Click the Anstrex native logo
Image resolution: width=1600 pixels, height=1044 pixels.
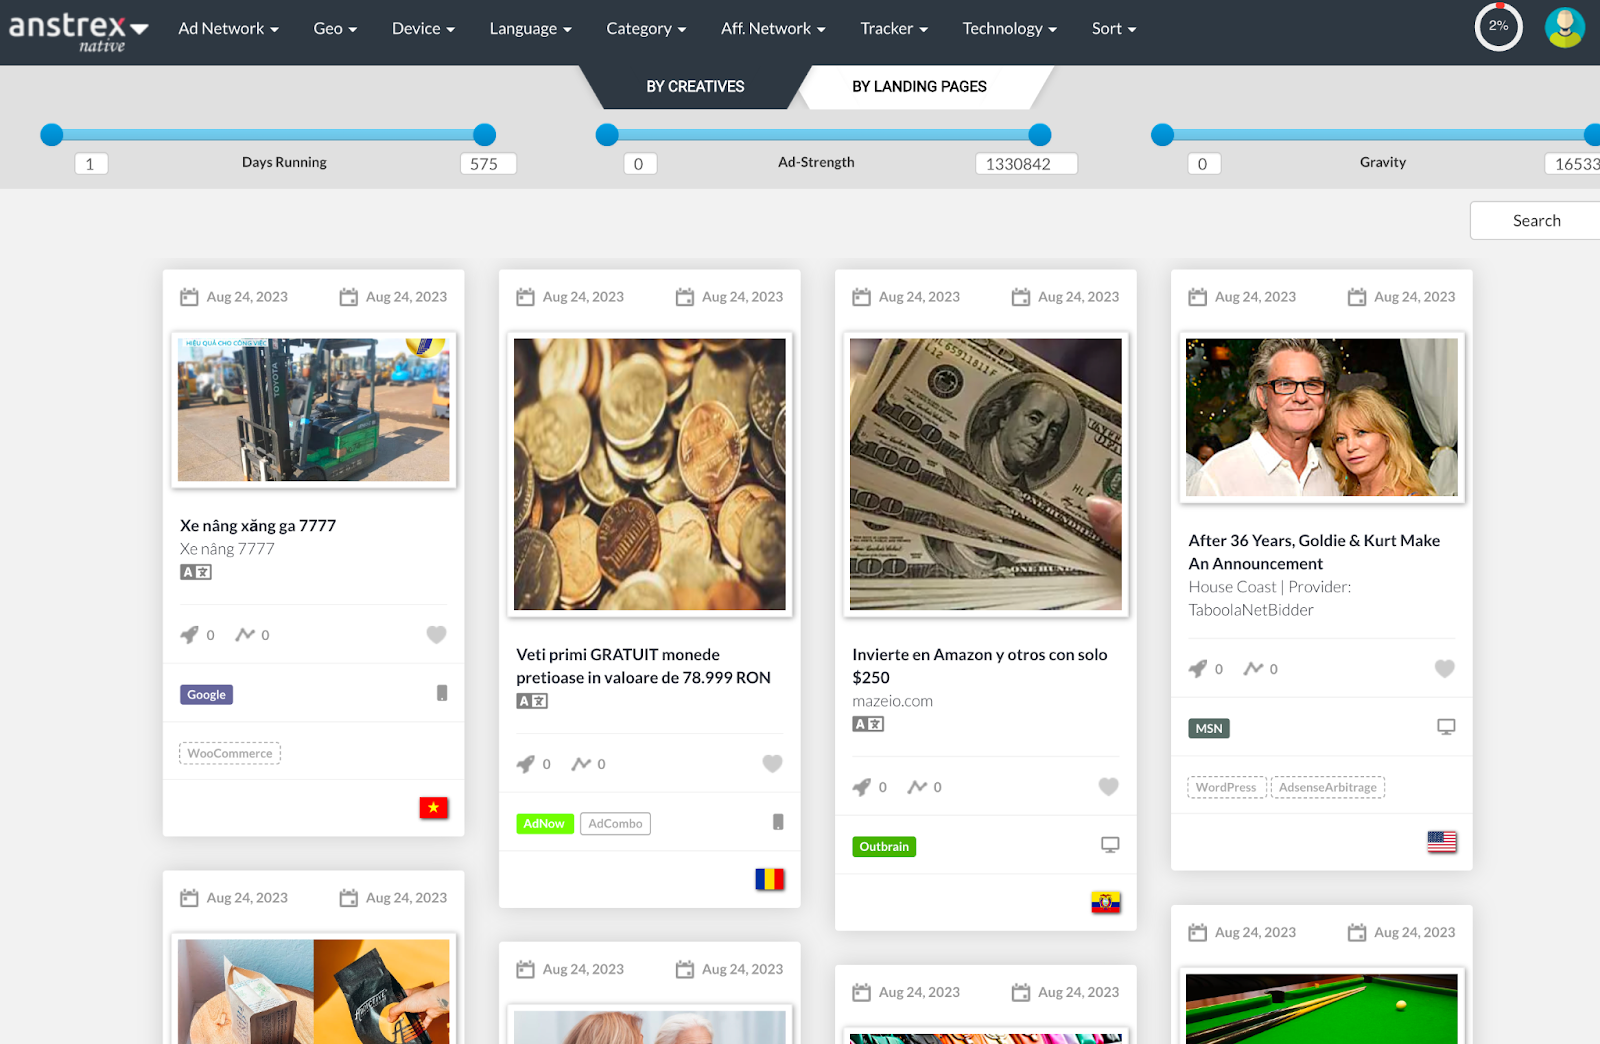tap(79, 30)
